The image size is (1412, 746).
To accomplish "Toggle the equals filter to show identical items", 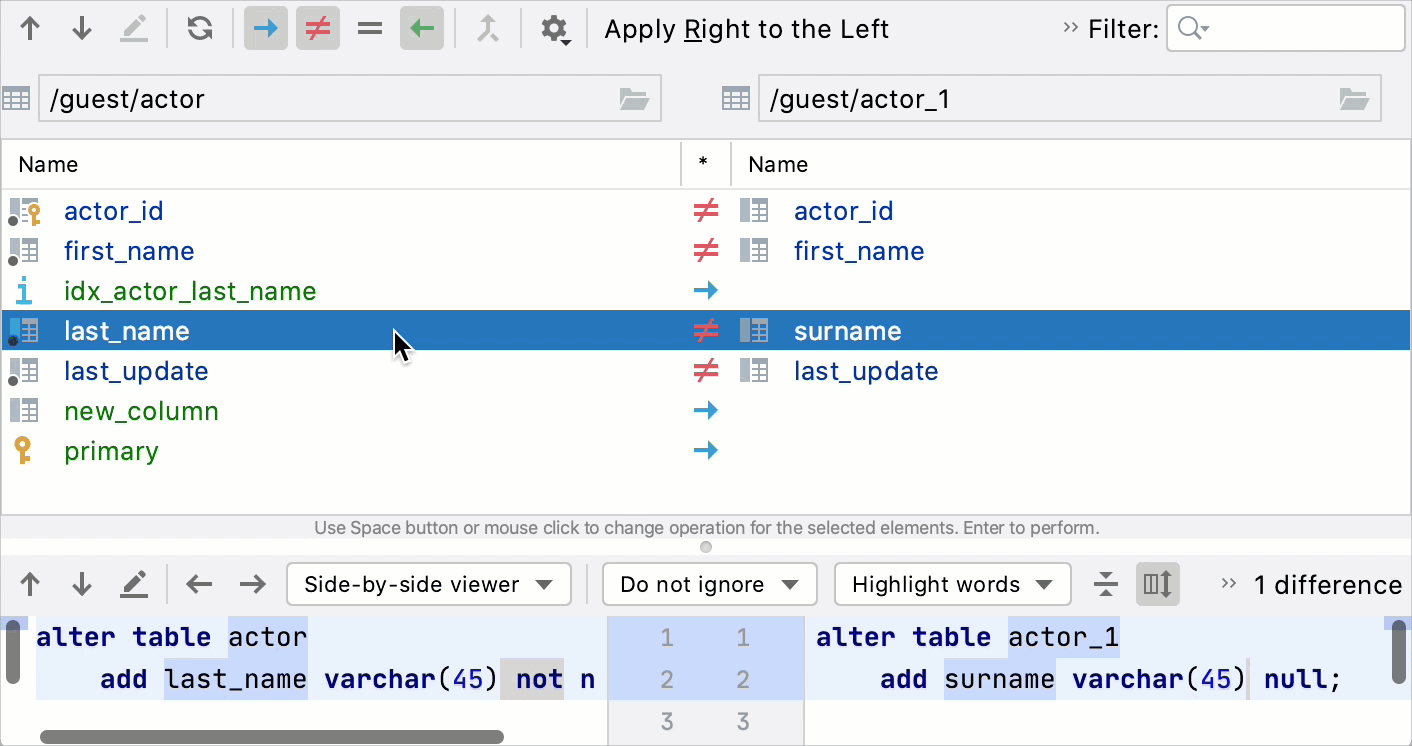I will [x=369, y=28].
